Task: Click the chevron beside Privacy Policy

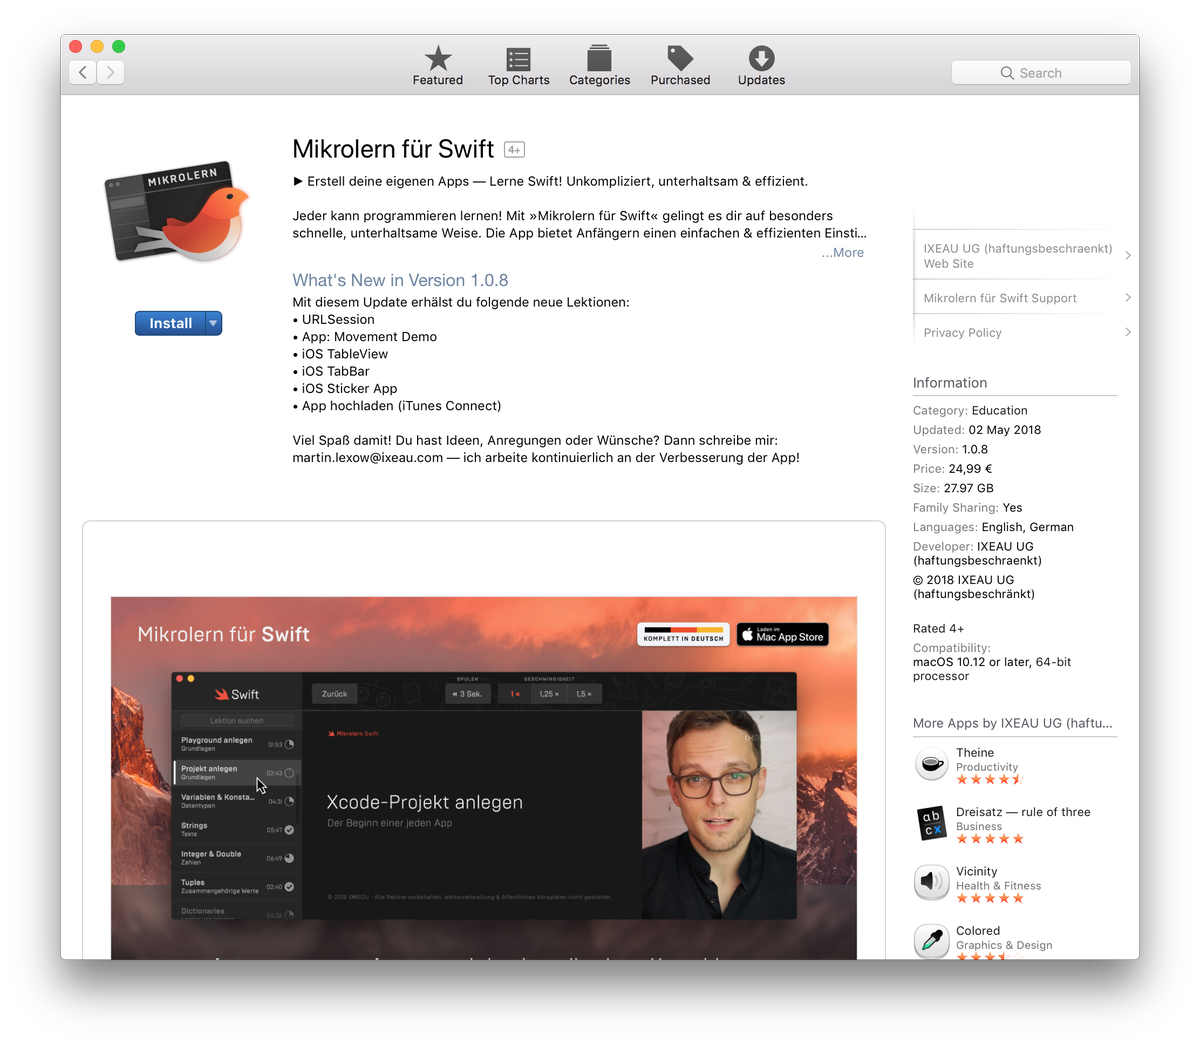Action: pyautogui.click(x=1128, y=332)
